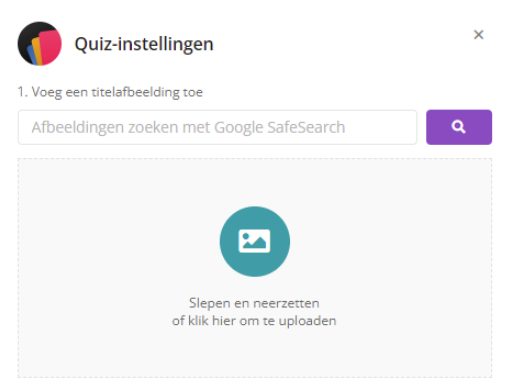Click the step number 1 label
Image resolution: width=507 pixels, height=384 pixels.
coord(23,92)
